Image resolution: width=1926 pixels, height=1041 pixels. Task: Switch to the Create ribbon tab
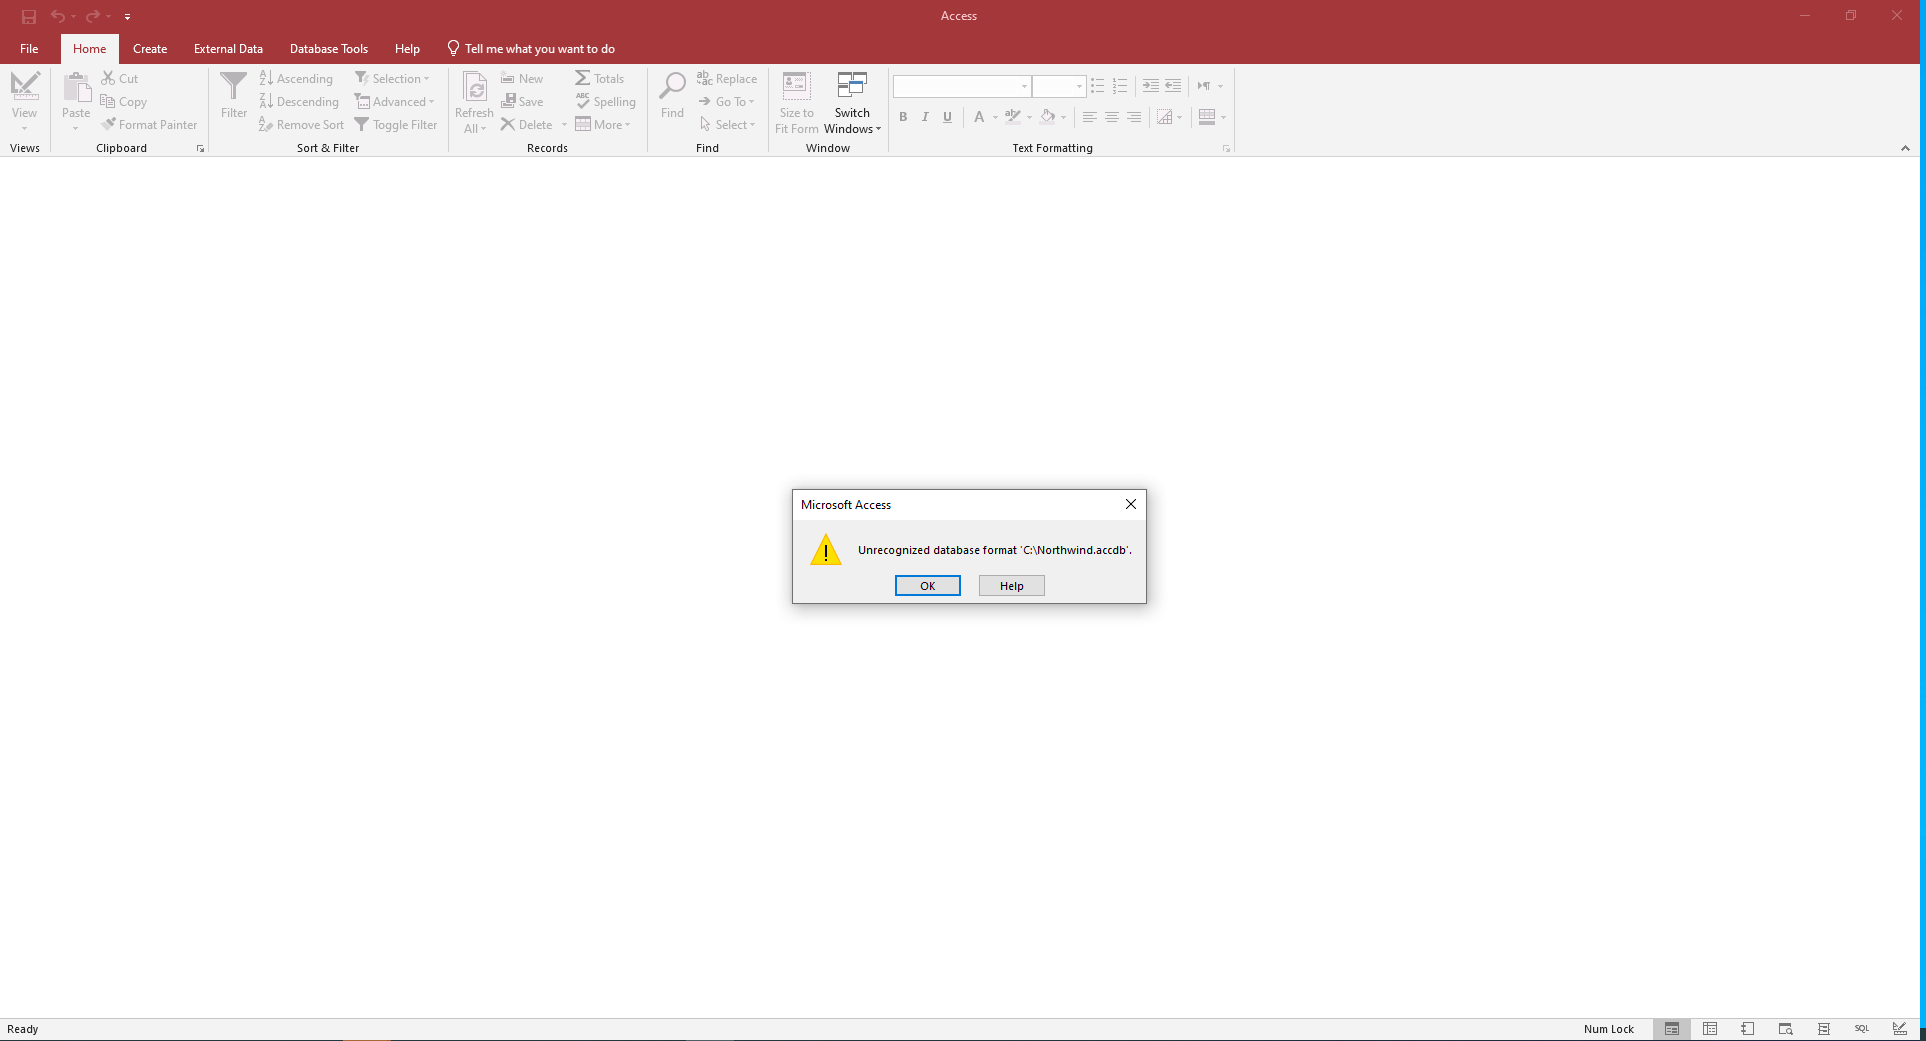click(150, 48)
